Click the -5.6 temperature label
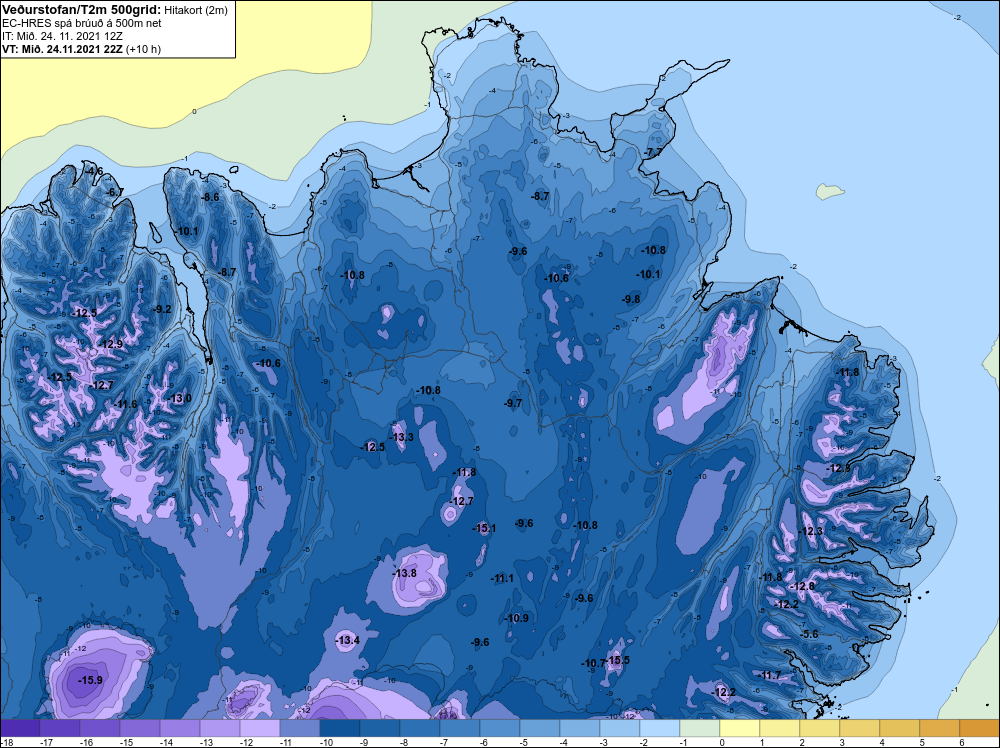Screen dimensions: 1000x748 (809, 634)
